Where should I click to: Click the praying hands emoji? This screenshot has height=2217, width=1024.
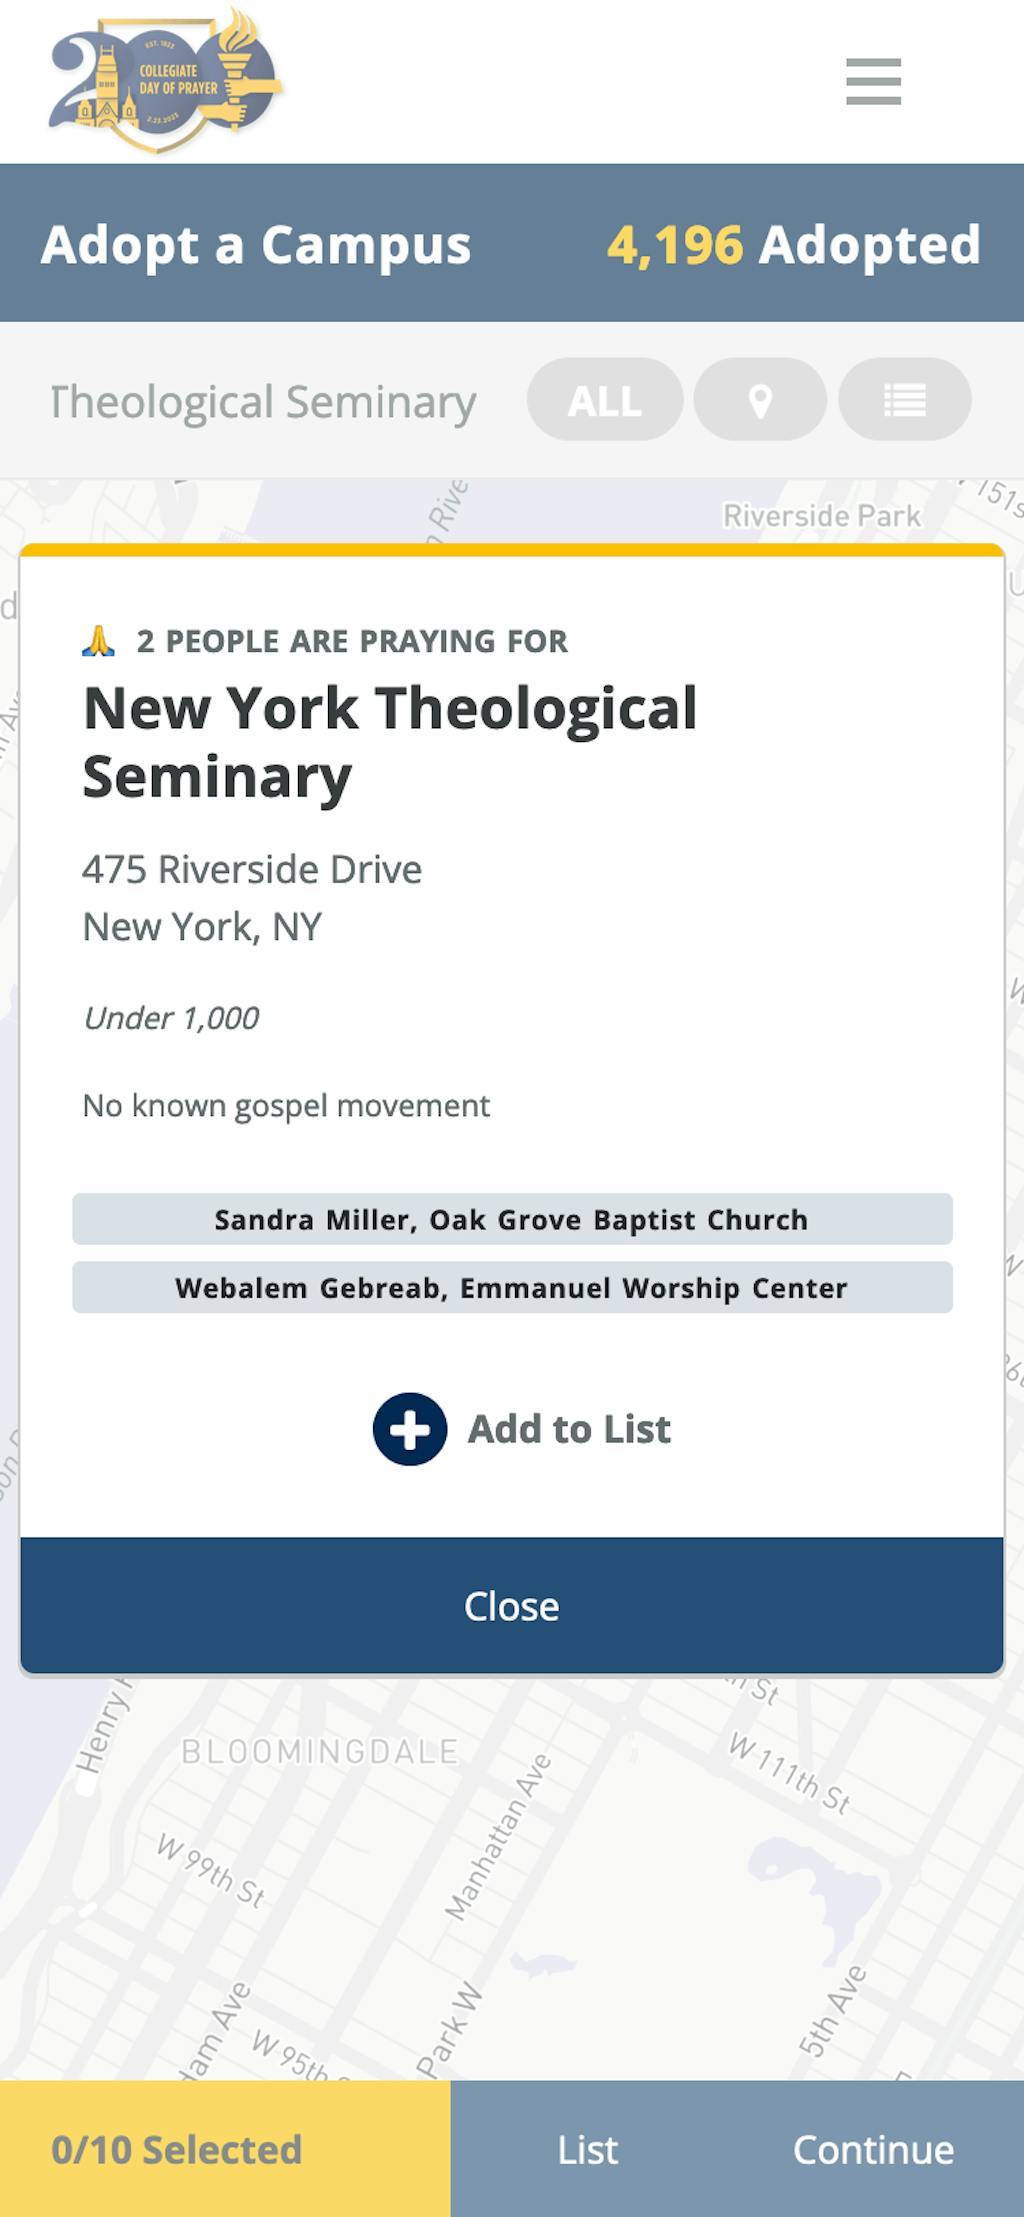click(98, 641)
